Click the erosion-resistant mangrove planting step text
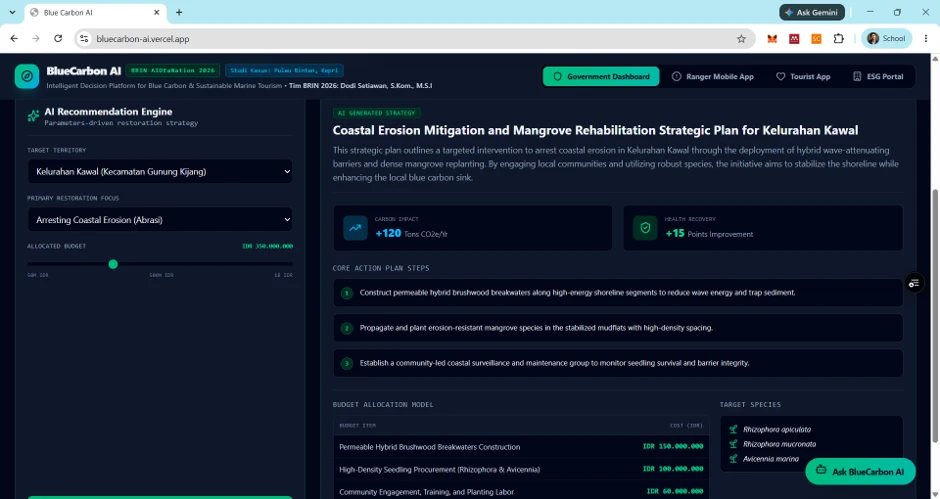Image resolution: width=940 pixels, height=499 pixels. tap(536, 328)
